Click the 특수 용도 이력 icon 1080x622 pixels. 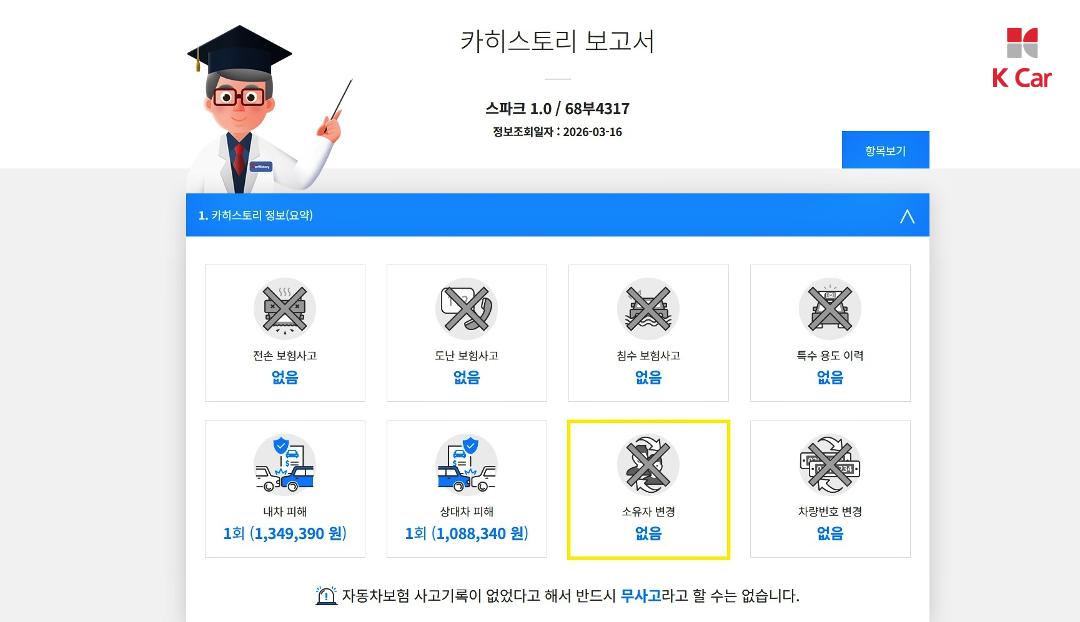830,309
